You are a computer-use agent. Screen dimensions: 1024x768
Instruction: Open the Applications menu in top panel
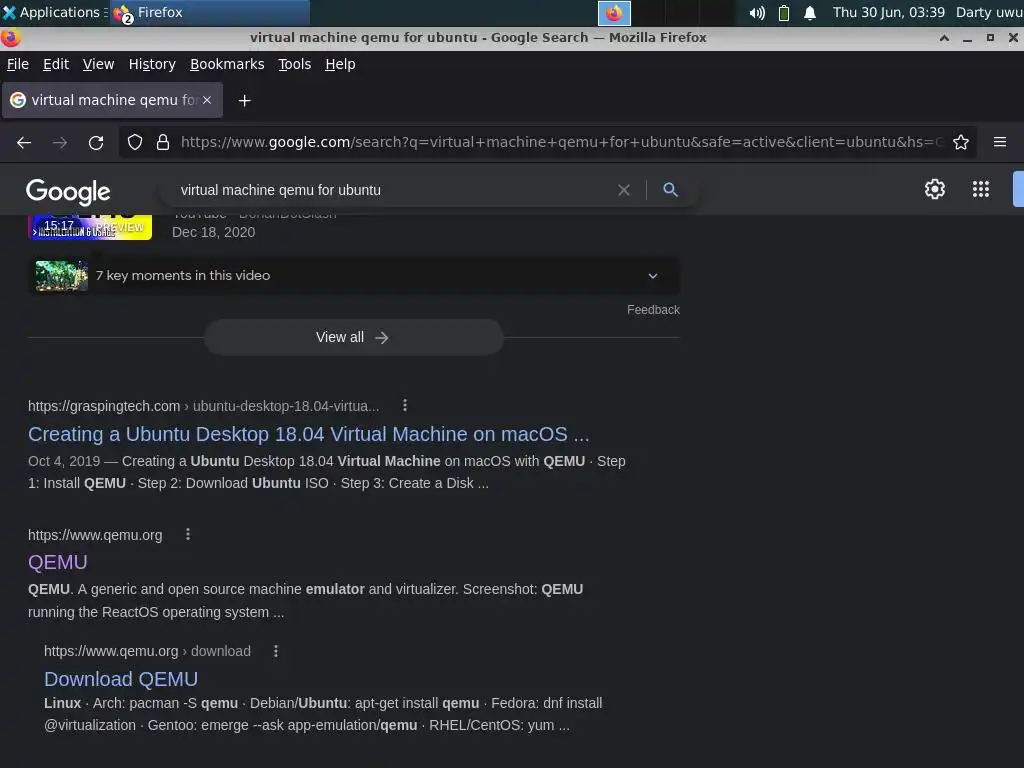[x=54, y=12]
